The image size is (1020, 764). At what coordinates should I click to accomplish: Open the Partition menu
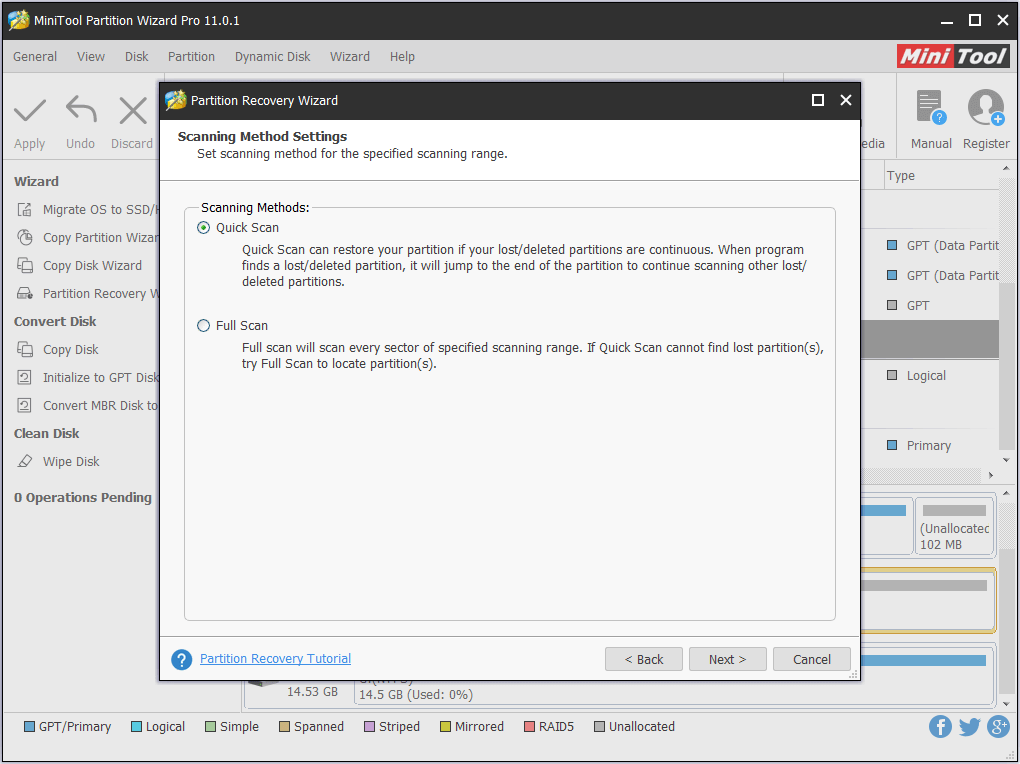191,57
